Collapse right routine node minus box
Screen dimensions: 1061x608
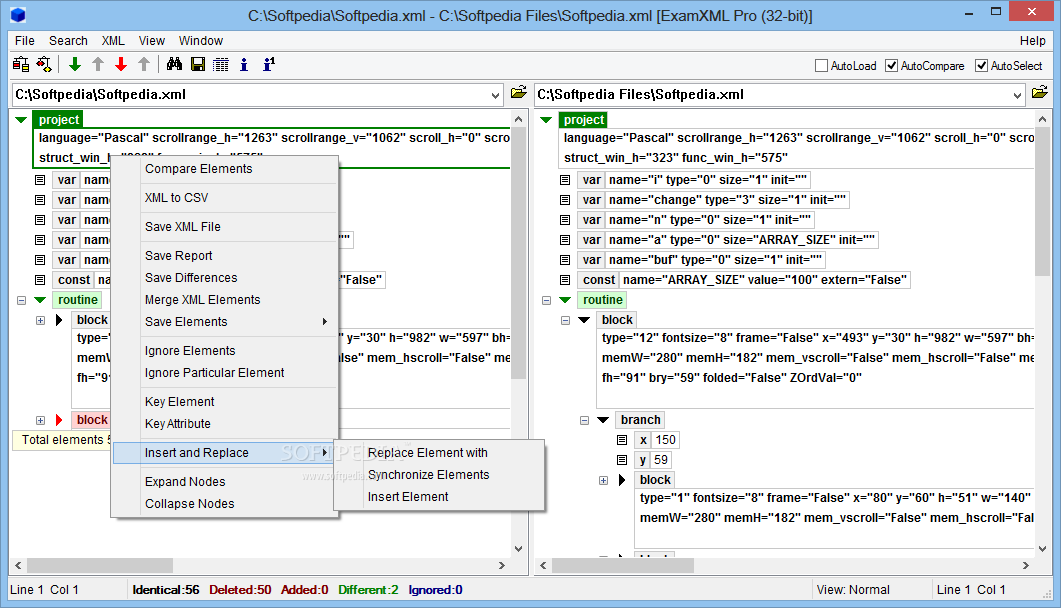pos(547,300)
